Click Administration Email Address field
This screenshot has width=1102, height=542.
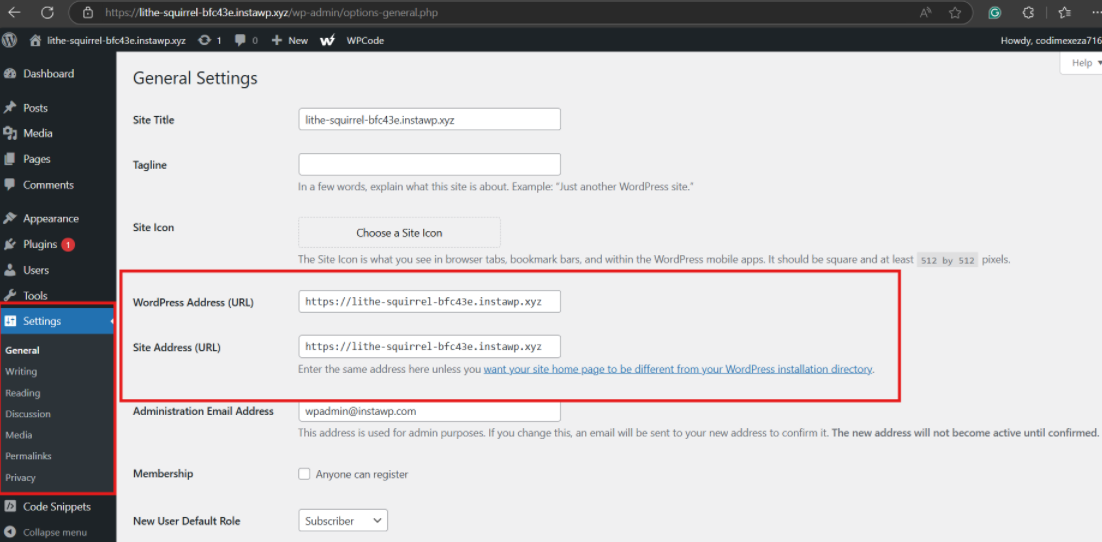click(x=429, y=411)
